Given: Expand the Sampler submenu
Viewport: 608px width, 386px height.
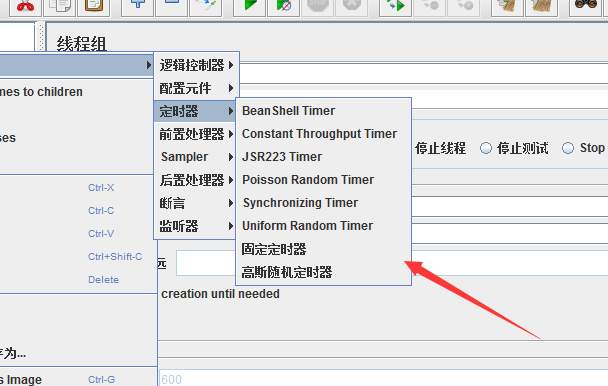Looking at the screenshot, I should pos(195,157).
